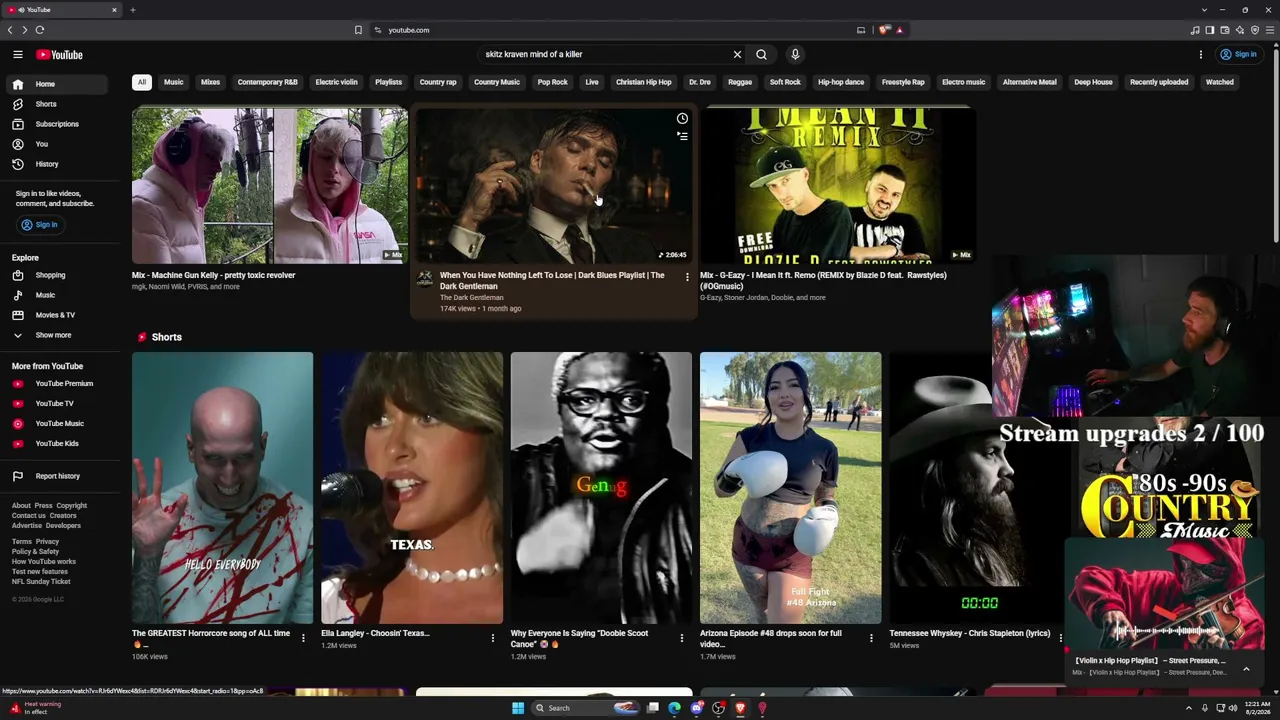Select the Pop Rock filter chip
Screen dimensions: 1280x720
click(552, 82)
